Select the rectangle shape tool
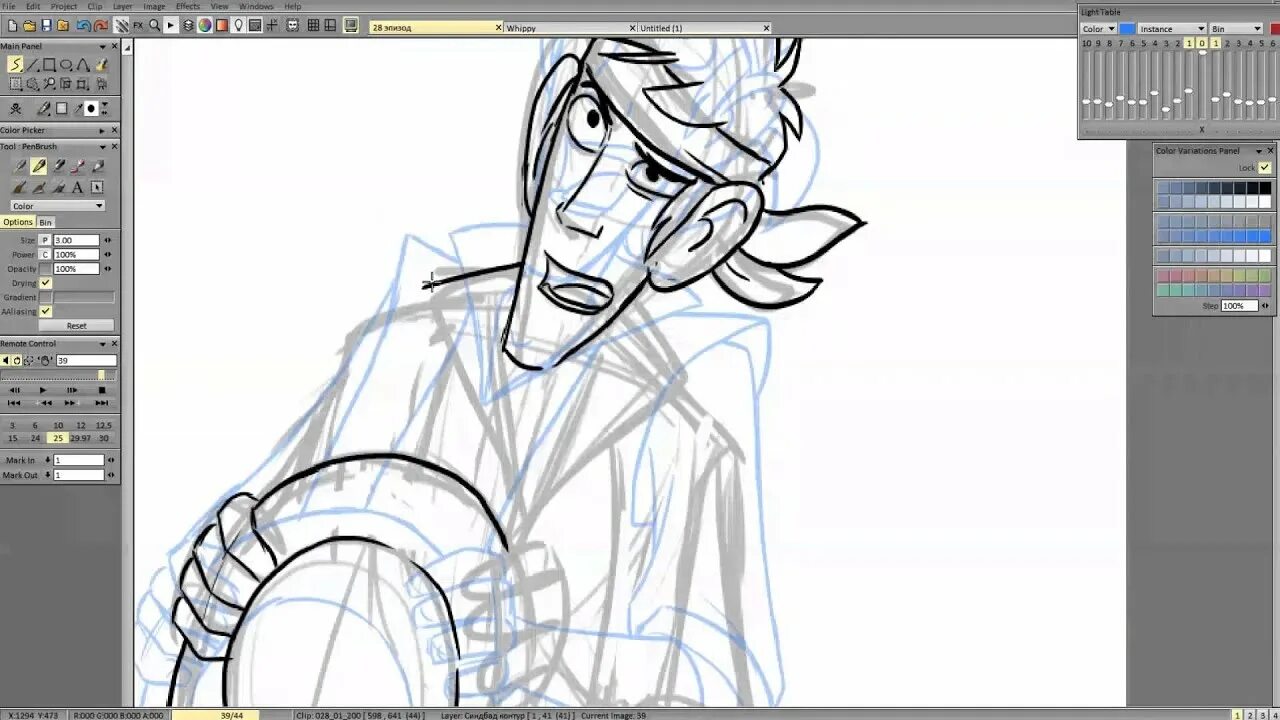The width and height of the screenshot is (1280, 720). point(49,64)
